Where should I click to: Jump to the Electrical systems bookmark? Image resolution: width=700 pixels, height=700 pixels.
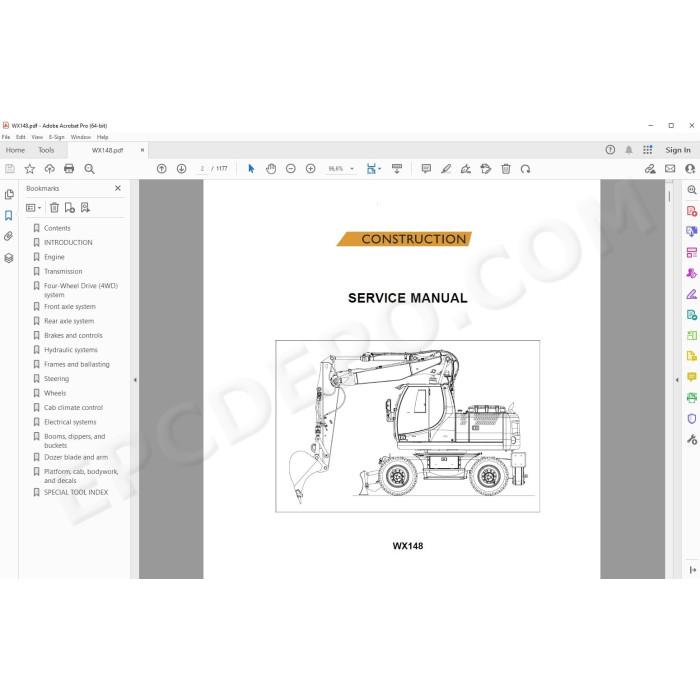(70, 422)
